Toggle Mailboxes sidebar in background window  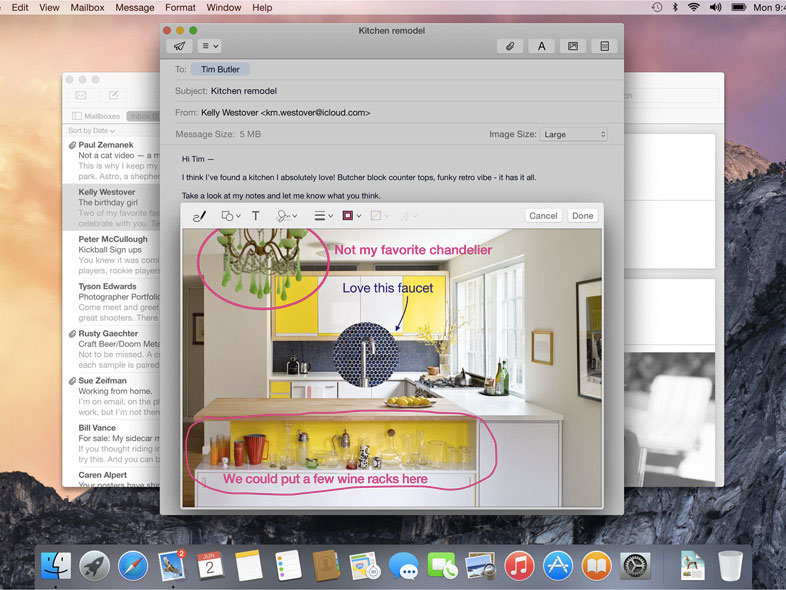[96, 116]
